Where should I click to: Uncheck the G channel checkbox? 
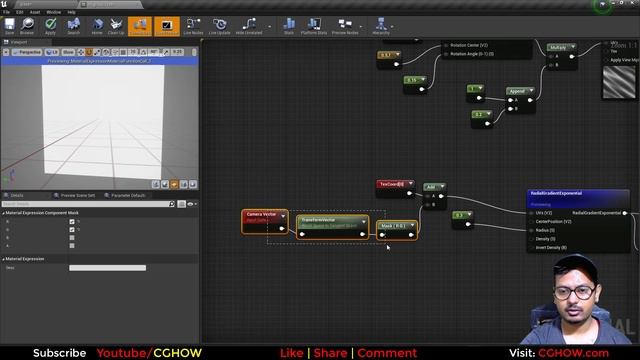coord(72,230)
